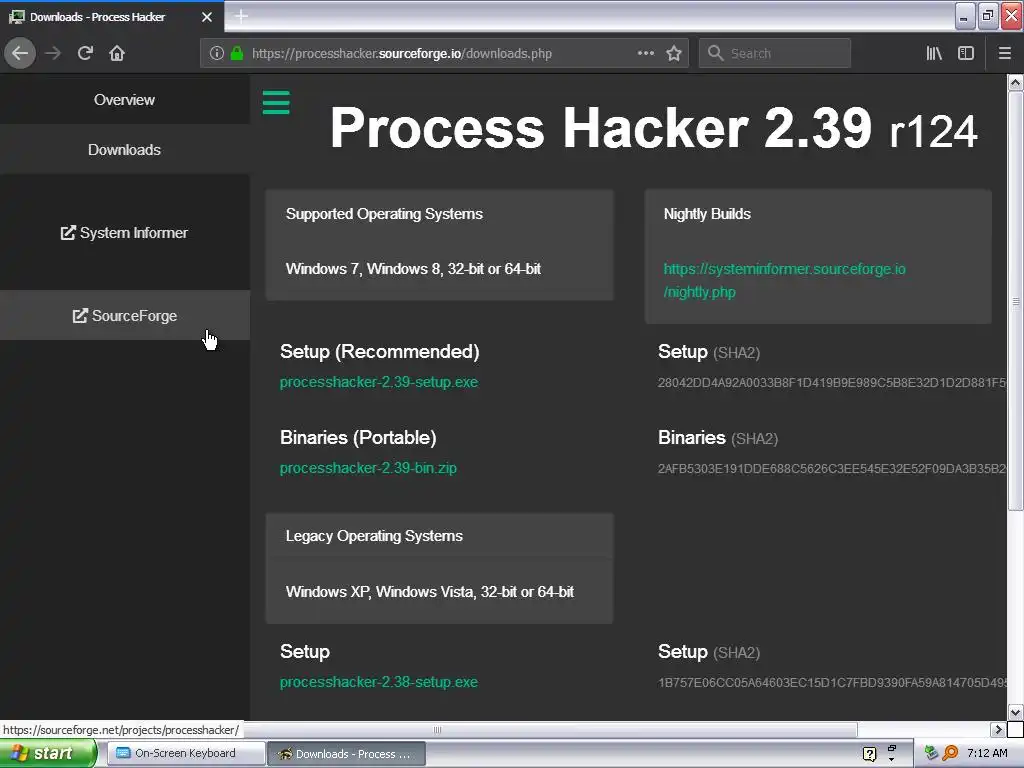Go to the browser home page icon
Viewport: 1024px width, 768px height.
[117, 53]
